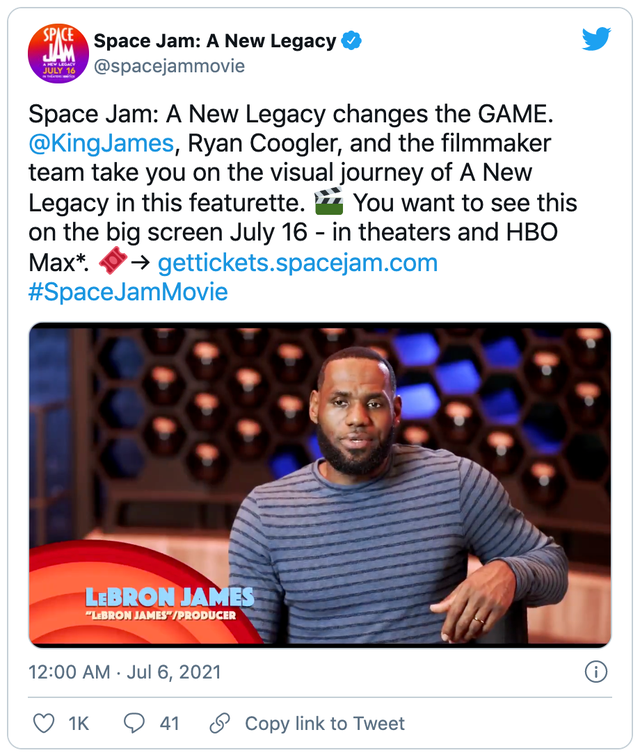Click the reply speech bubble icon

133,723
